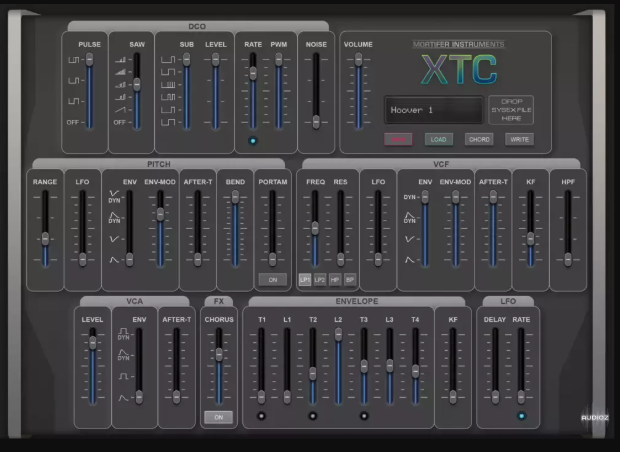Click the CHORUS amount slider handle
Screen dimensions: 620x452
point(219,354)
